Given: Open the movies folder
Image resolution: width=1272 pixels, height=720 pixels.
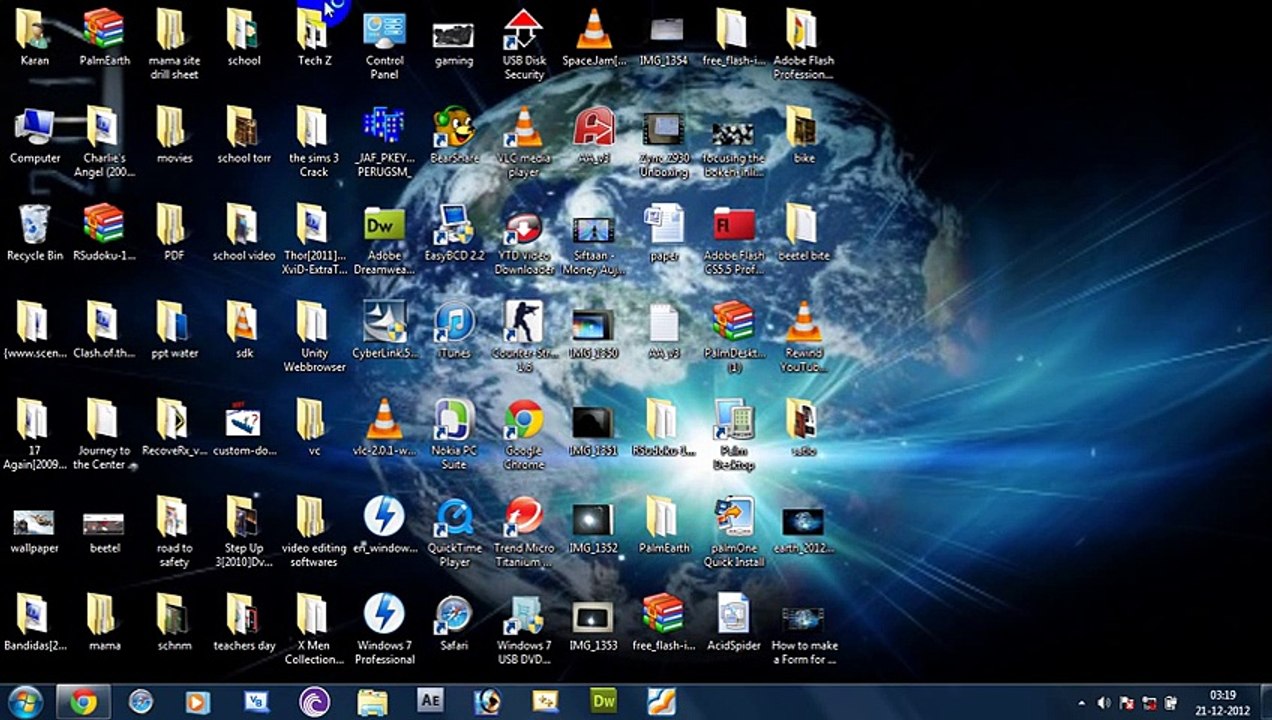Looking at the screenshot, I should point(173,136).
